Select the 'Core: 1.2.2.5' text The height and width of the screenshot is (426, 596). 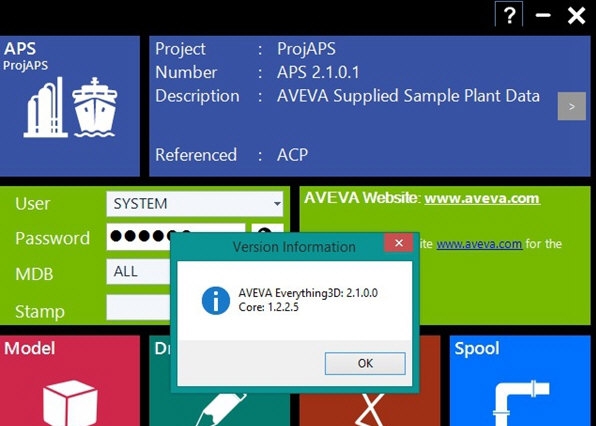pyautogui.click(x=268, y=307)
